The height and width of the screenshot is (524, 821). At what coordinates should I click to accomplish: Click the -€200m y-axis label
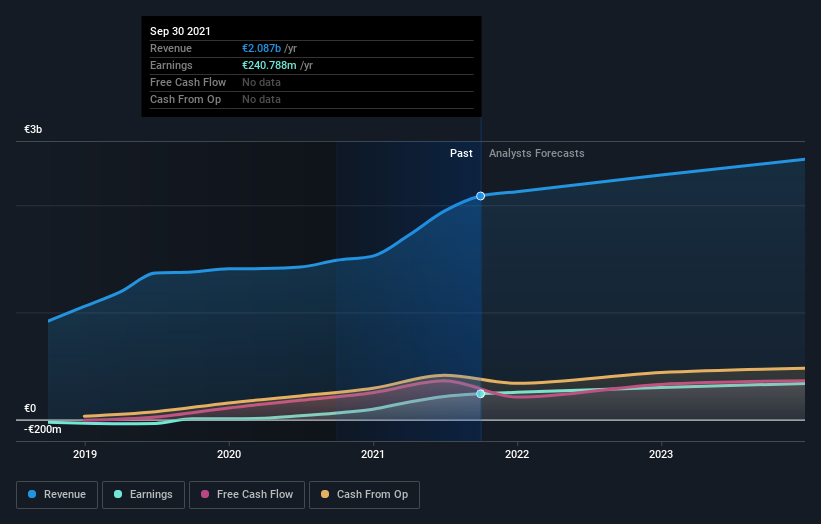42,429
